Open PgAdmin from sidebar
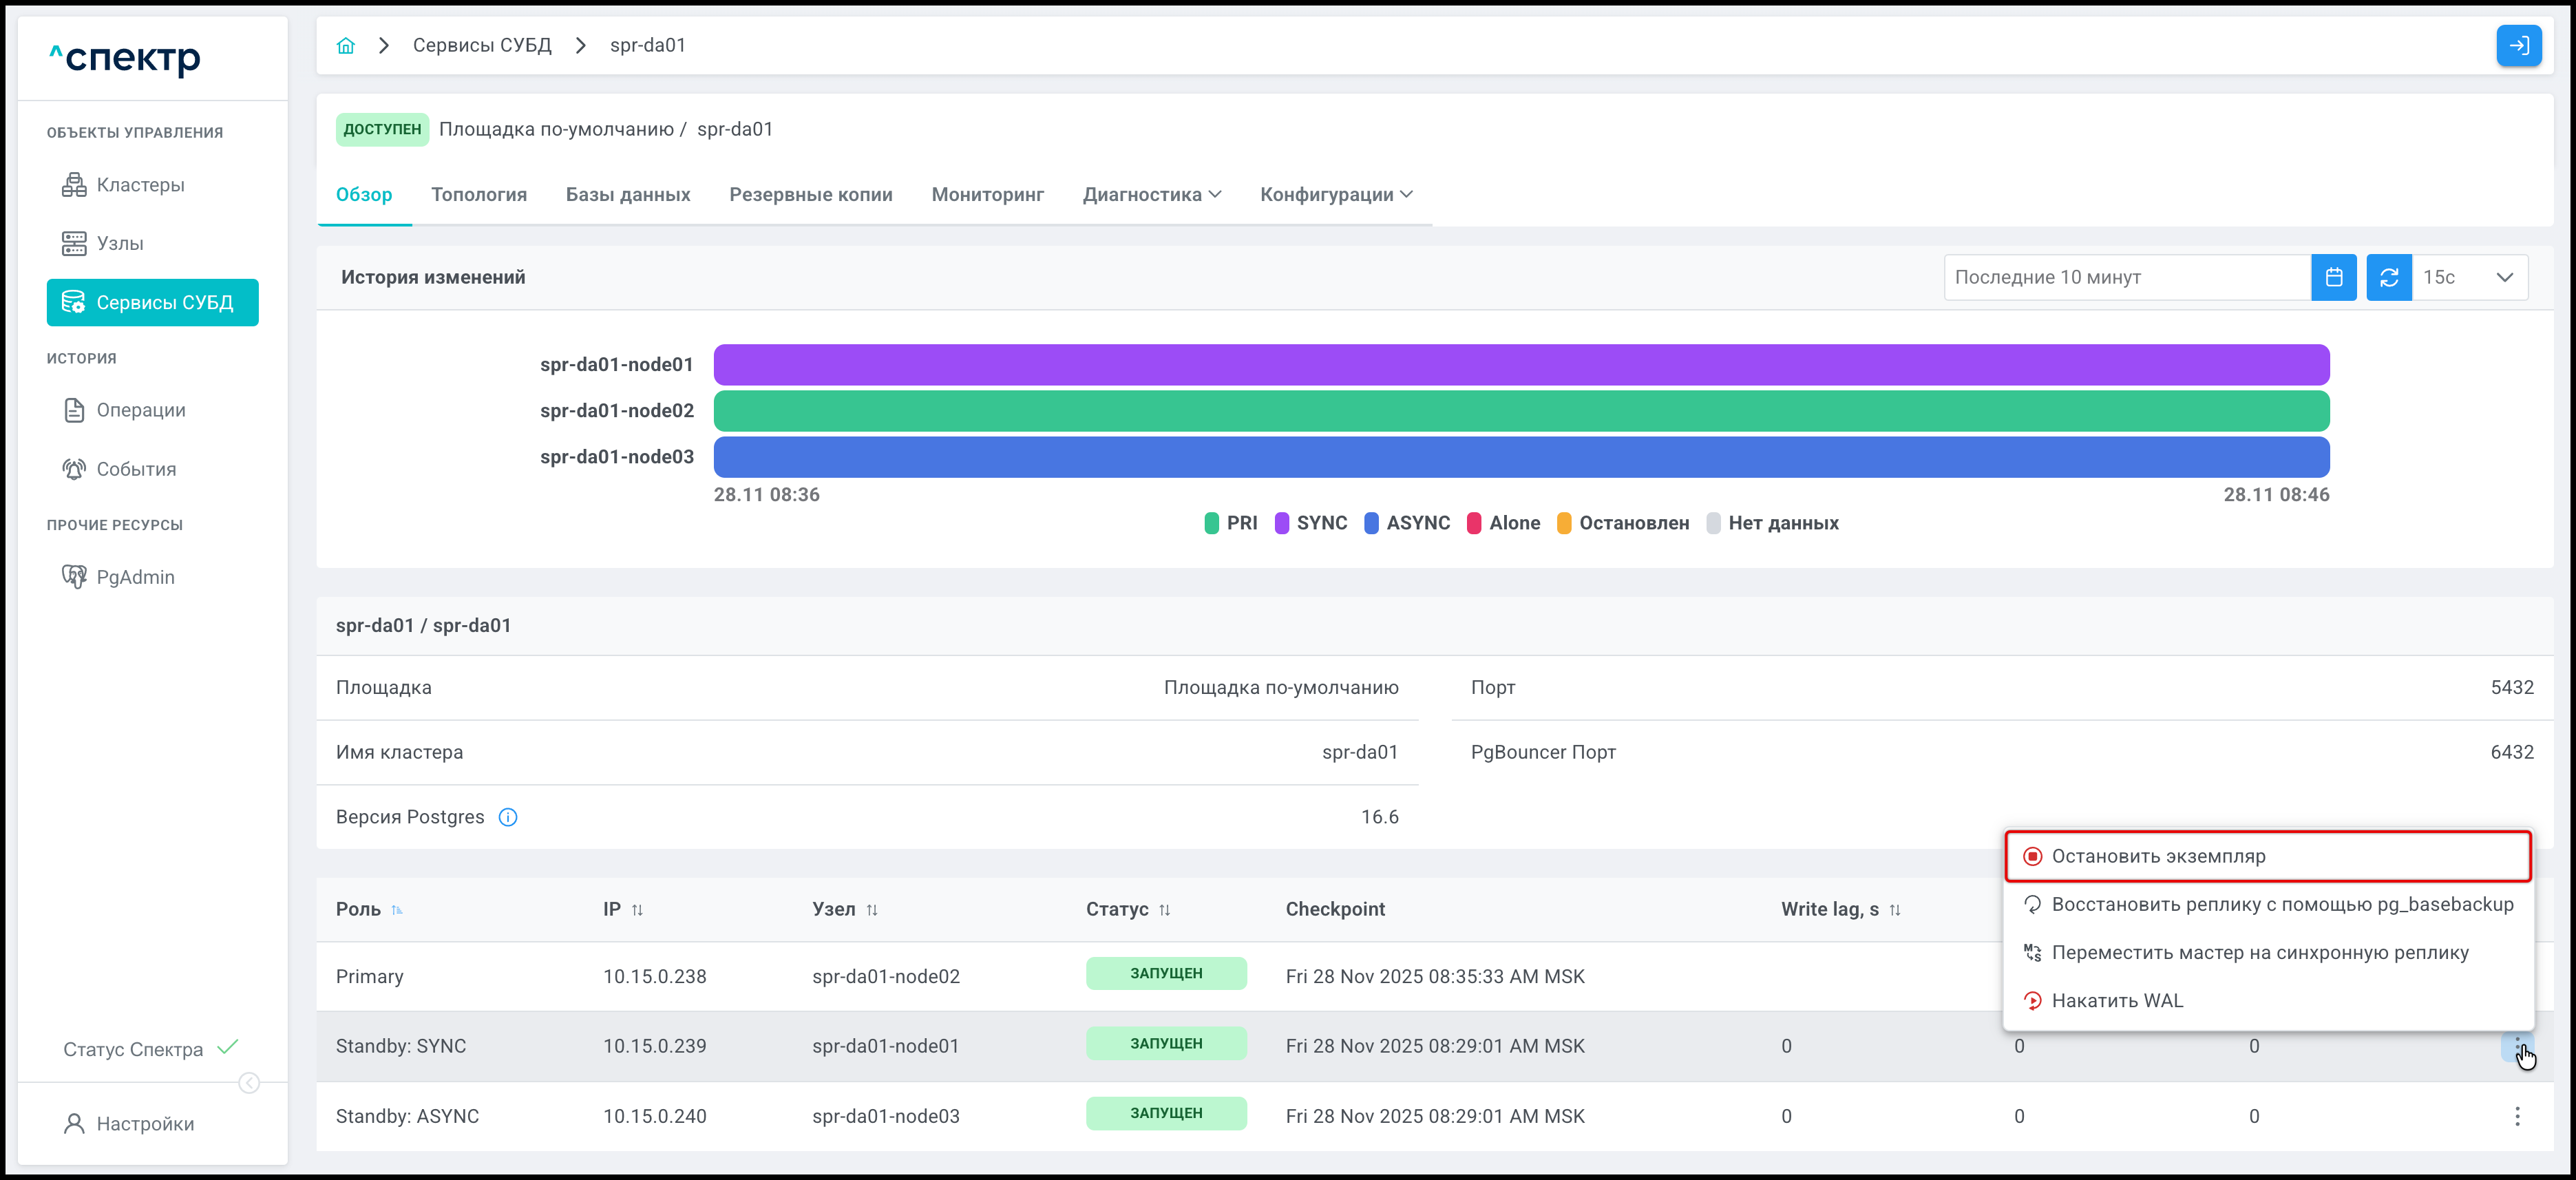The image size is (2576, 1180). pyautogui.click(x=135, y=577)
